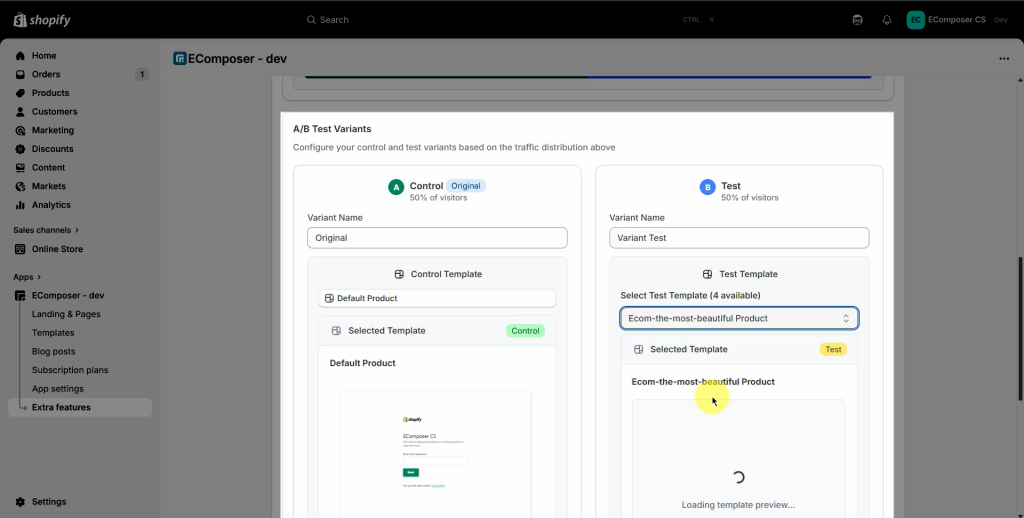
Task: Open the notifications bell icon
Action: point(886,20)
